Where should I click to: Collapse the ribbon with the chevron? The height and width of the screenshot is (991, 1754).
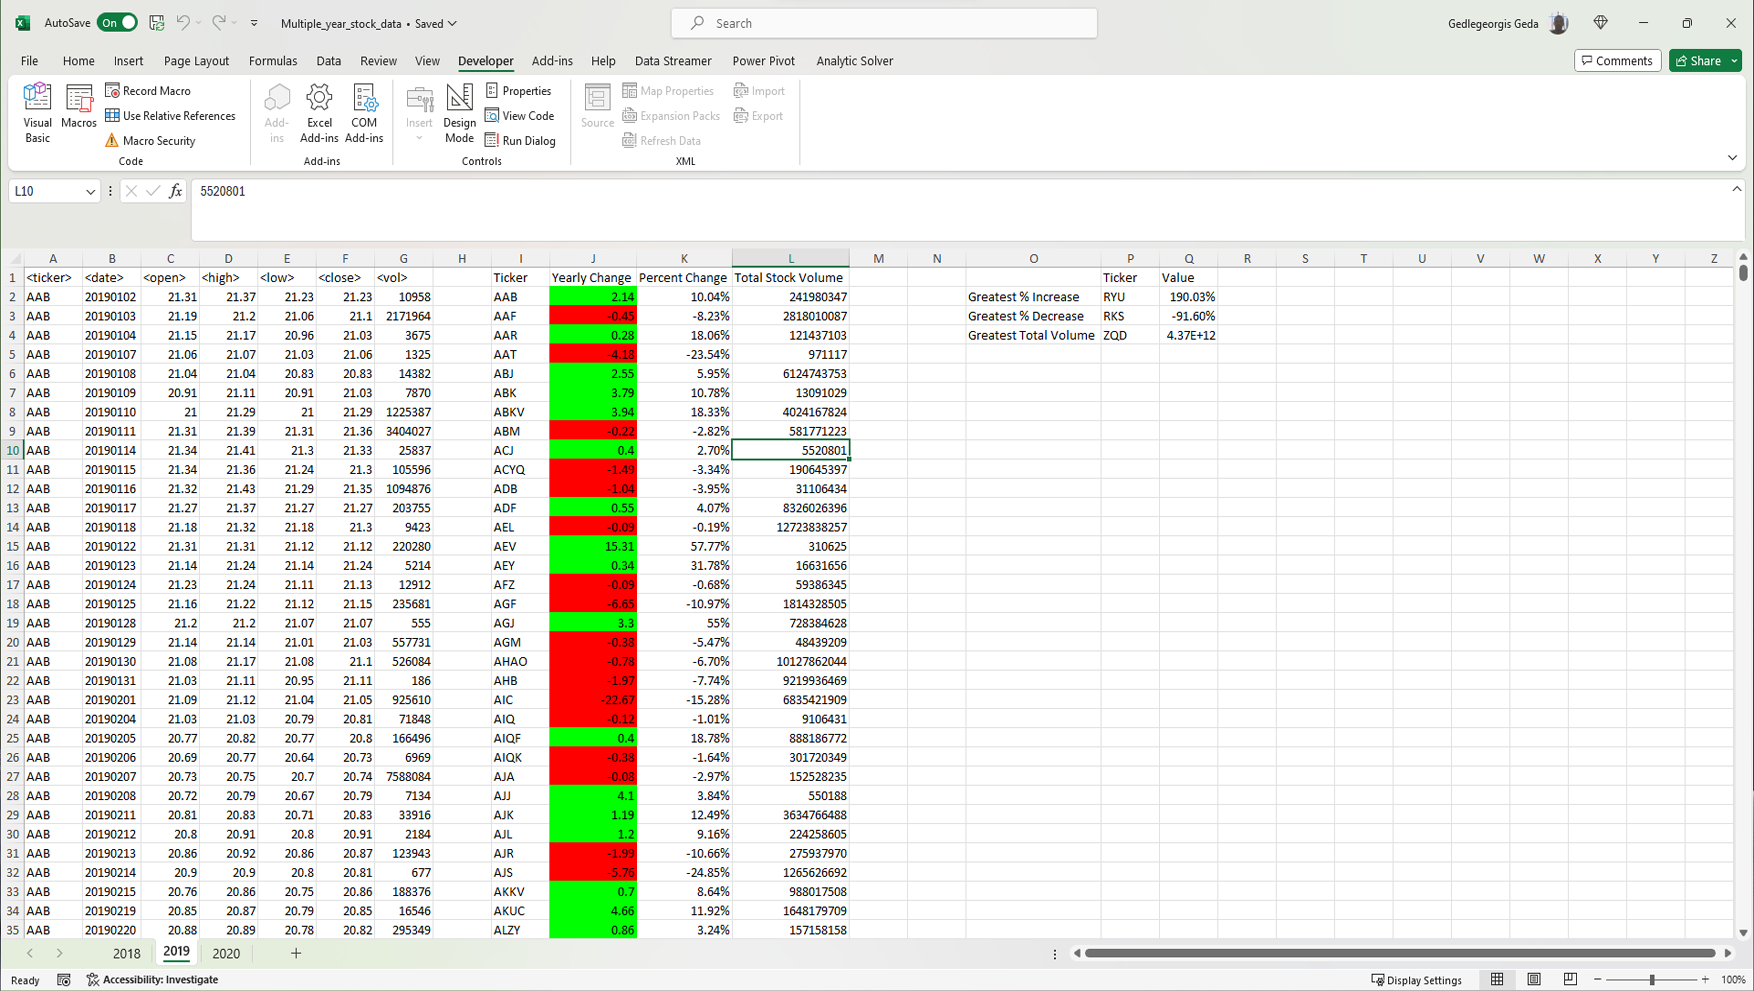coord(1732,158)
